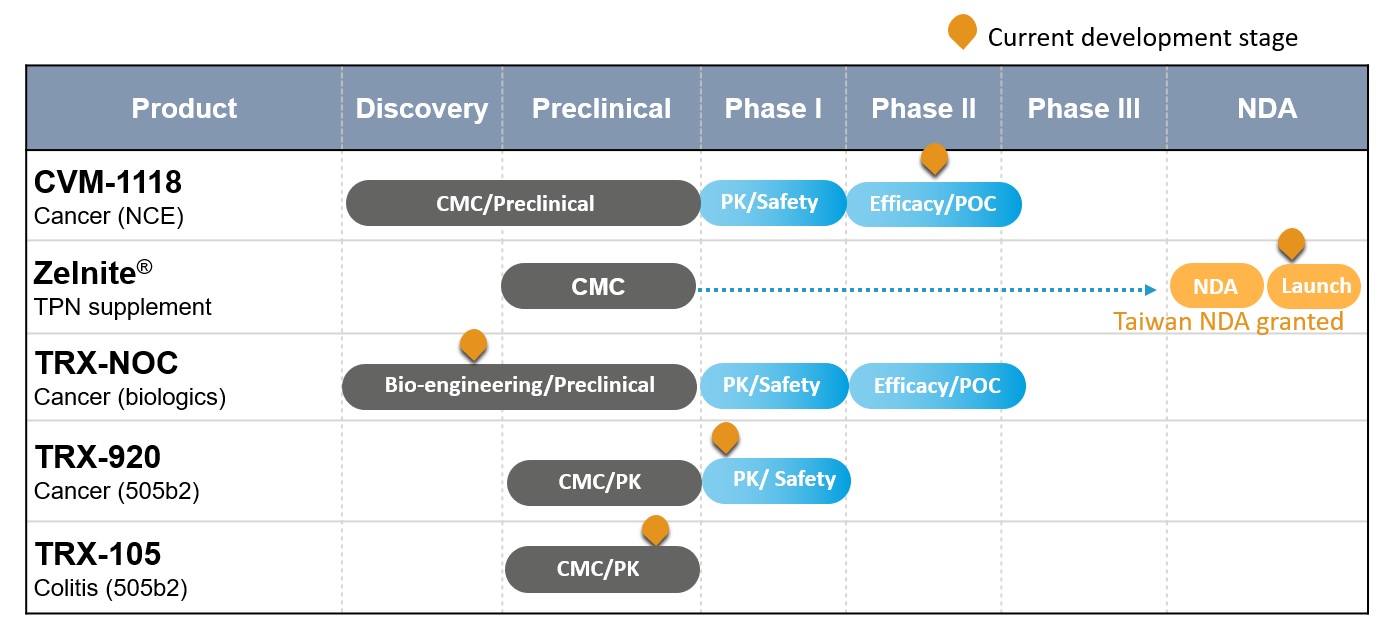Screen dimensions: 1394x638
Task: Click the TRX-NOC Efficacy/POC blue bar
Action: [x=937, y=386]
